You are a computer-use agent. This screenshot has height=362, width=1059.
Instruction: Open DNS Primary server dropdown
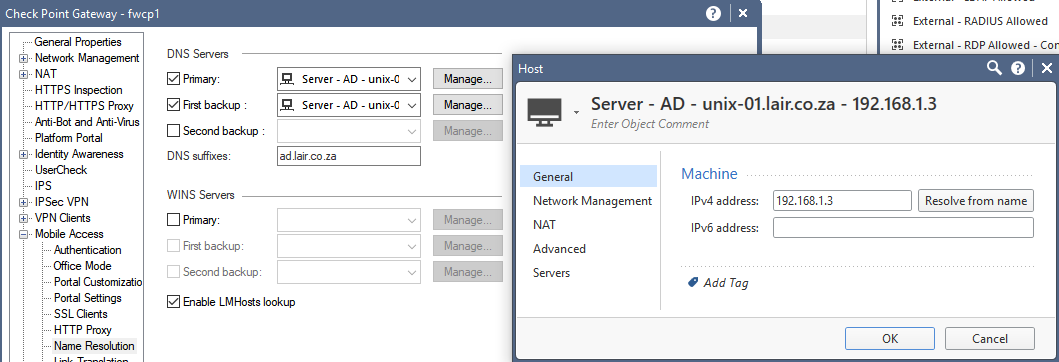click(x=412, y=79)
